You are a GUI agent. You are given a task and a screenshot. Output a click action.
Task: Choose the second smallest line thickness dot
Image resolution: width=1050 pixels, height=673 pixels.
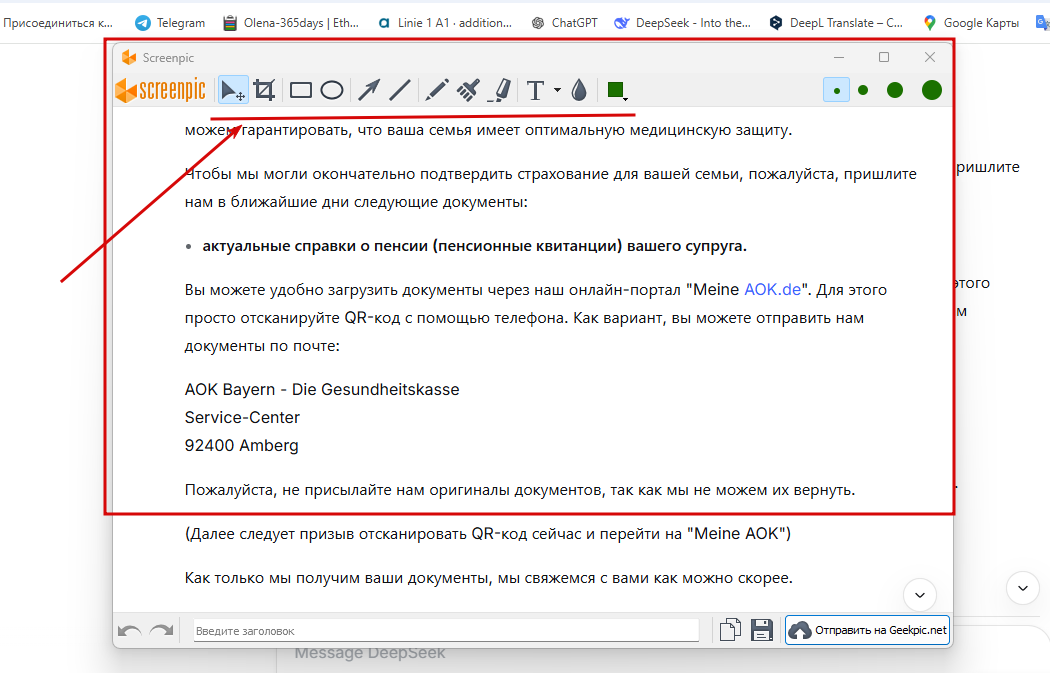point(863,90)
